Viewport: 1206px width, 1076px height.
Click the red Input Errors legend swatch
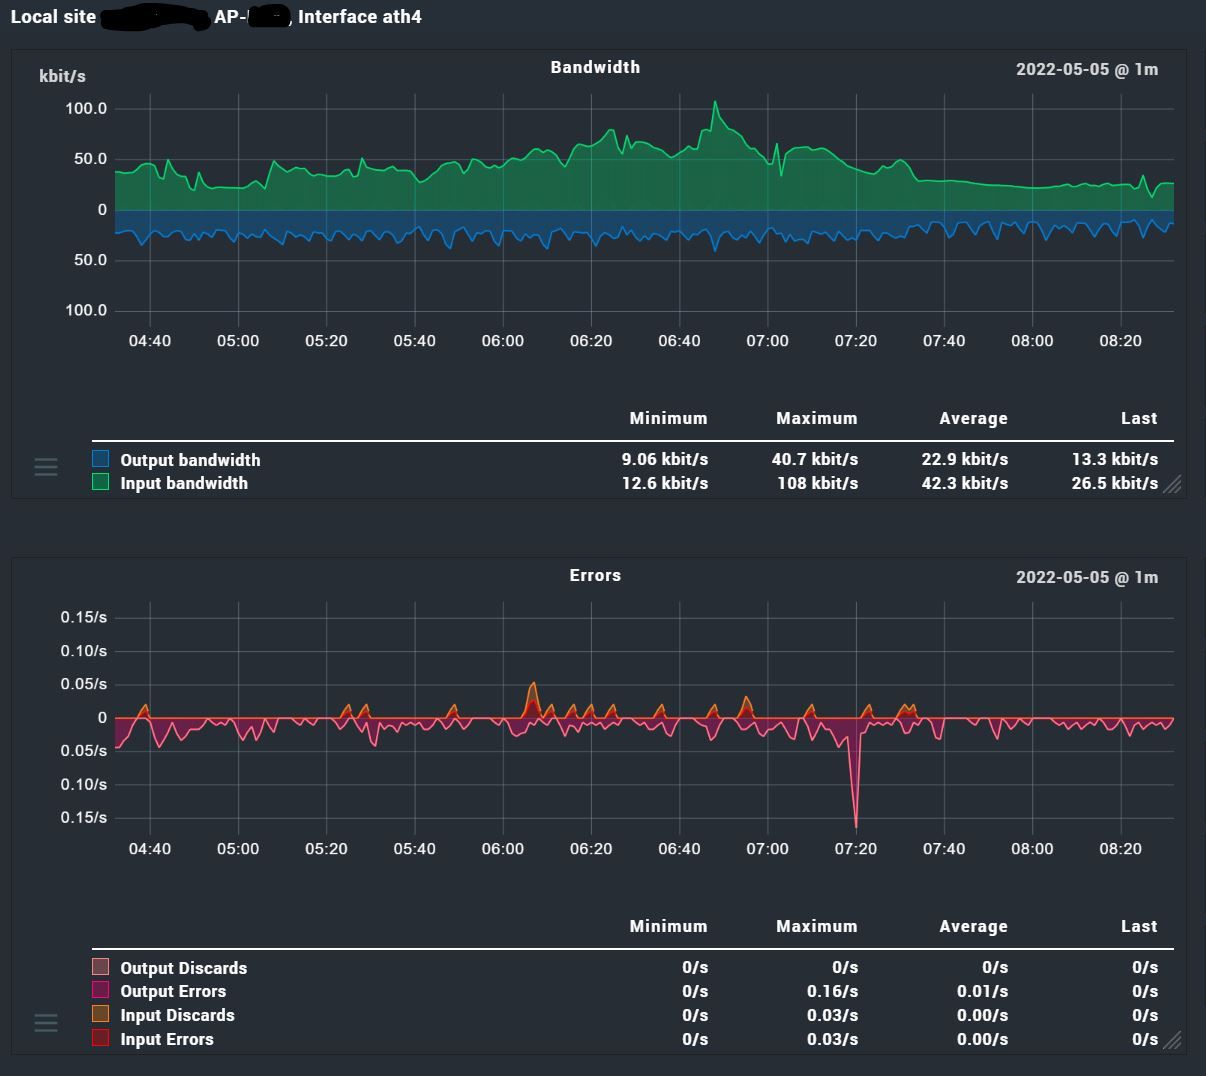click(x=101, y=1038)
